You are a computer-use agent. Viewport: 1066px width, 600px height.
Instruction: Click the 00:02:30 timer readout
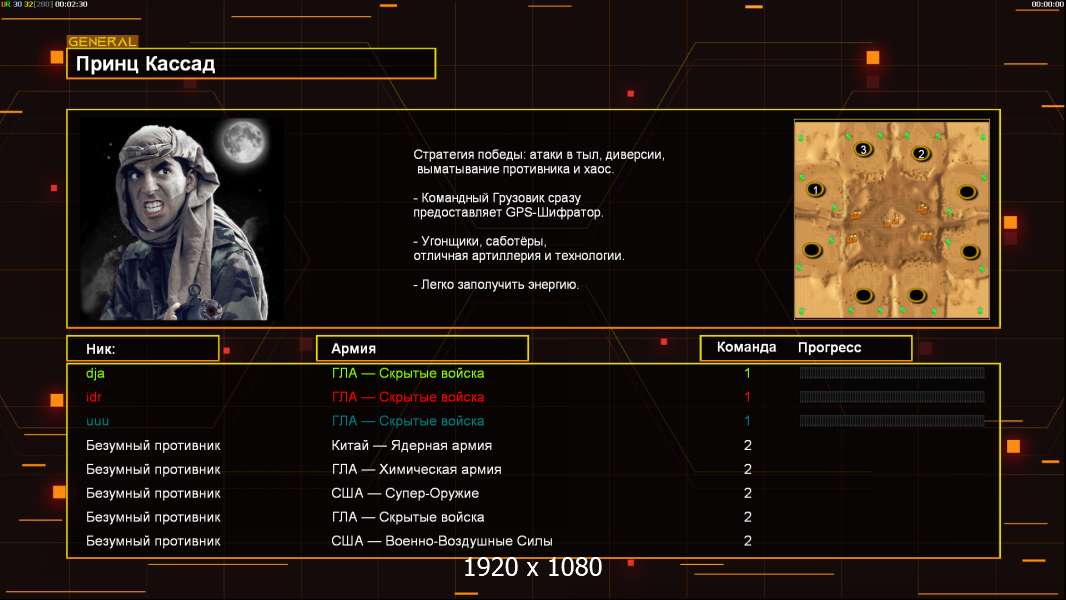(71, 4)
